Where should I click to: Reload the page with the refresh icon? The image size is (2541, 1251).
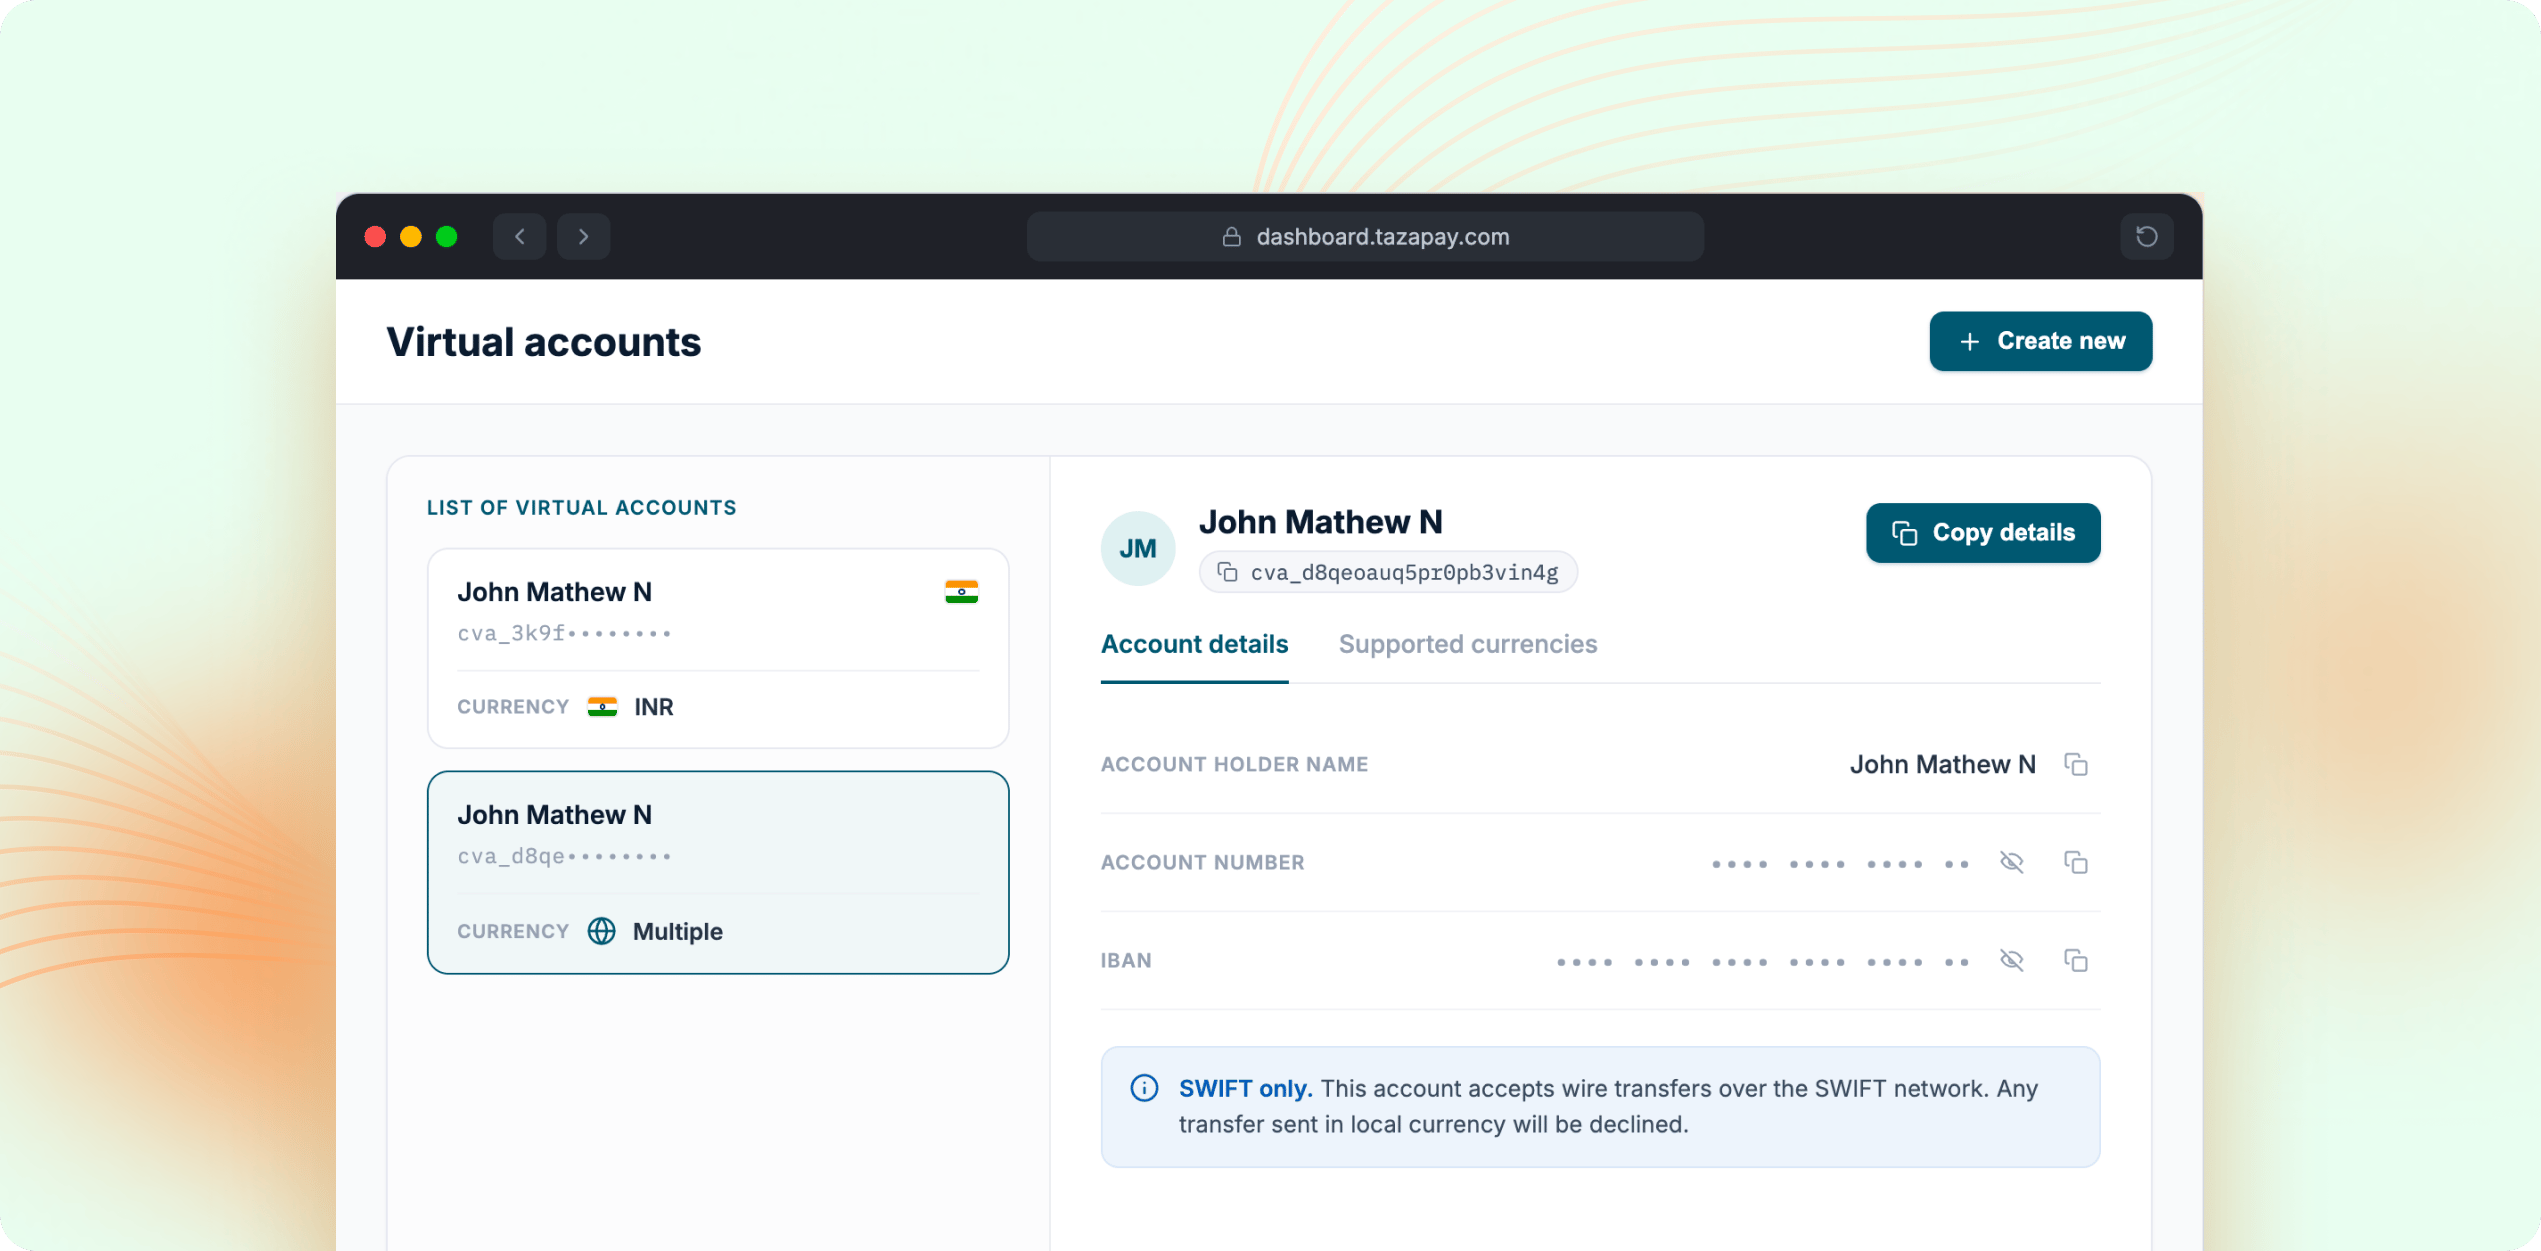click(2146, 237)
